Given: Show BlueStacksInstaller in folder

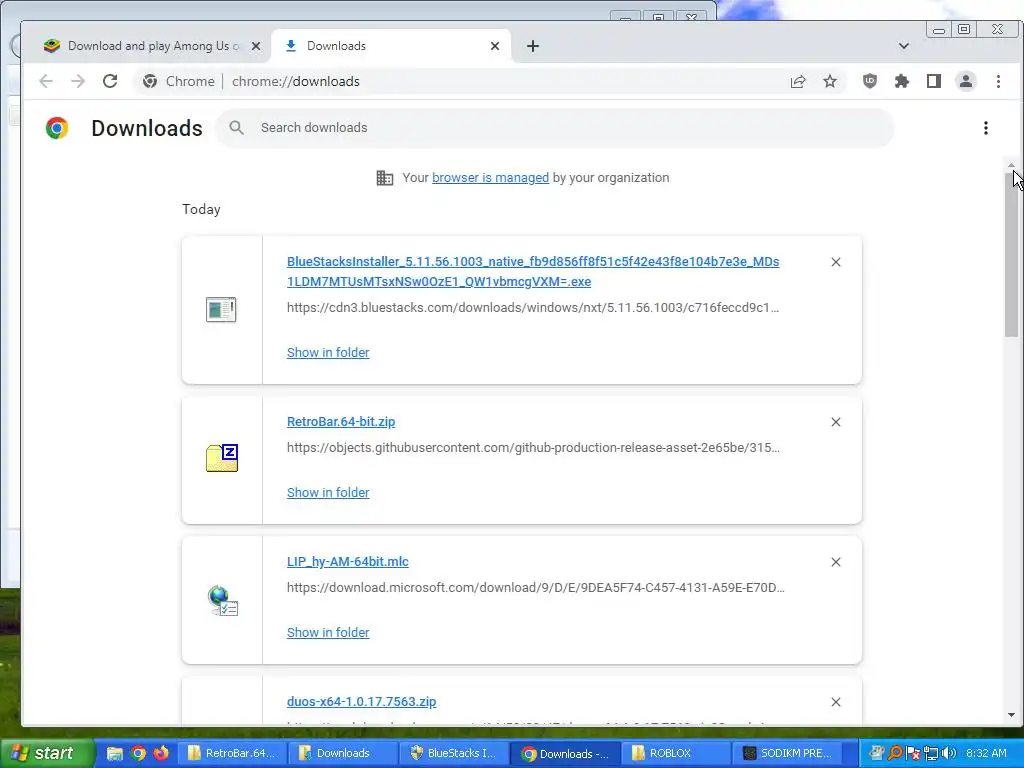Looking at the screenshot, I should [328, 353].
